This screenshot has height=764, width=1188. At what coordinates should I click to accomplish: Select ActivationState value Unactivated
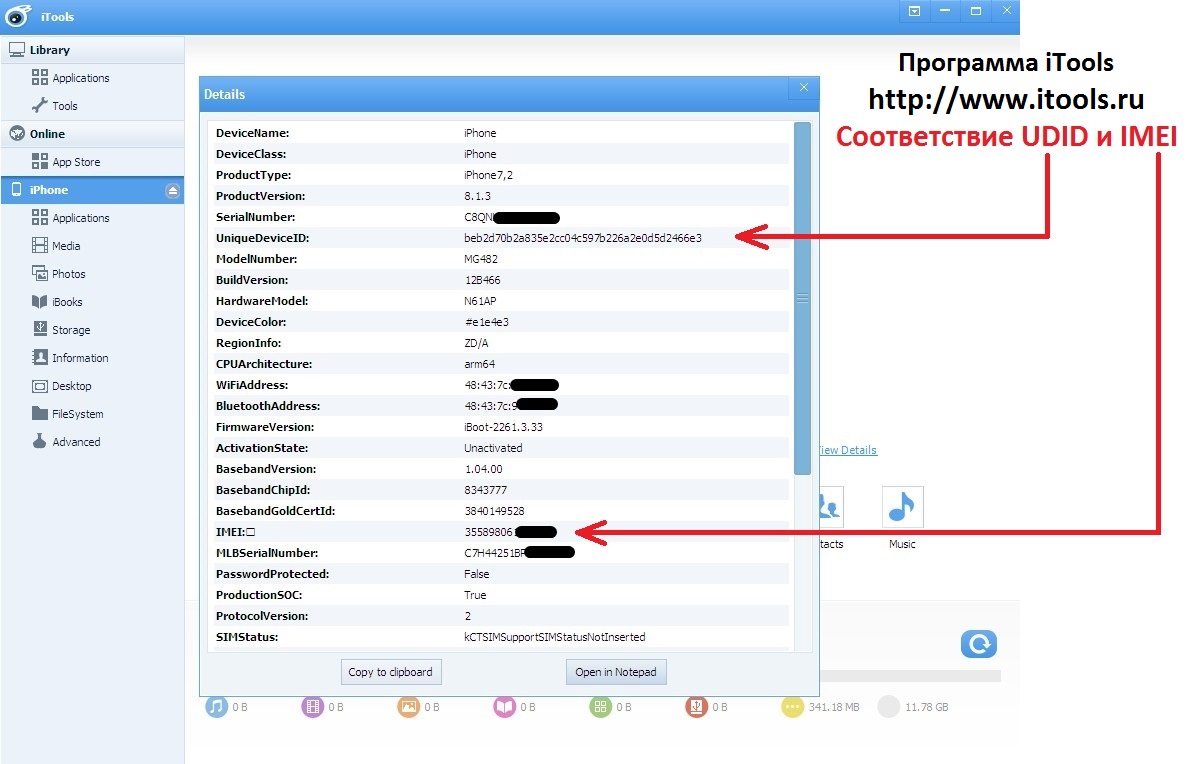(493, 448)
